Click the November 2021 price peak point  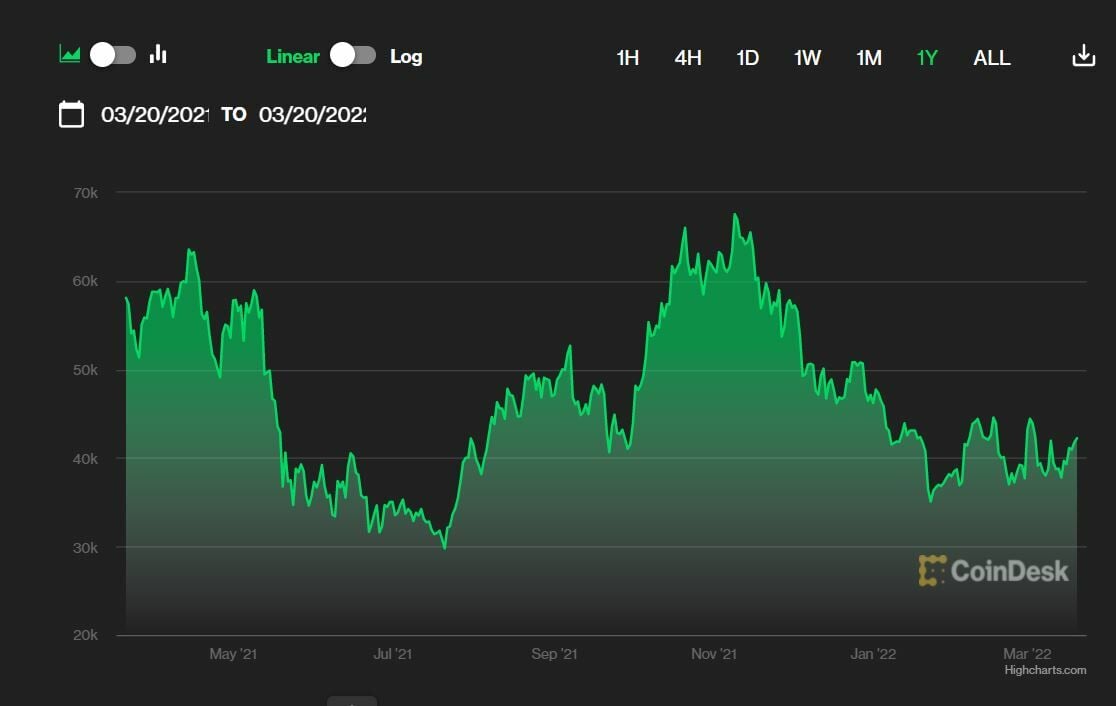tap(735, 214)
